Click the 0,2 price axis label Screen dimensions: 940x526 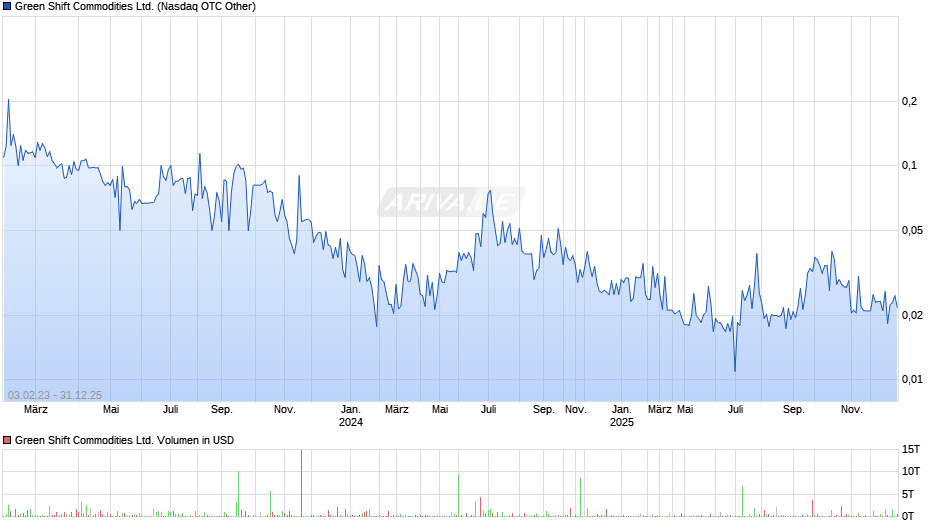click(909, 101)
